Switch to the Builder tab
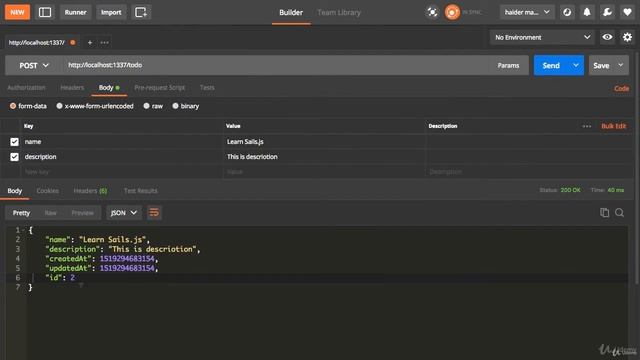This screenshot has width=640, height=360. pyautogui.click(x=291, y=13)
